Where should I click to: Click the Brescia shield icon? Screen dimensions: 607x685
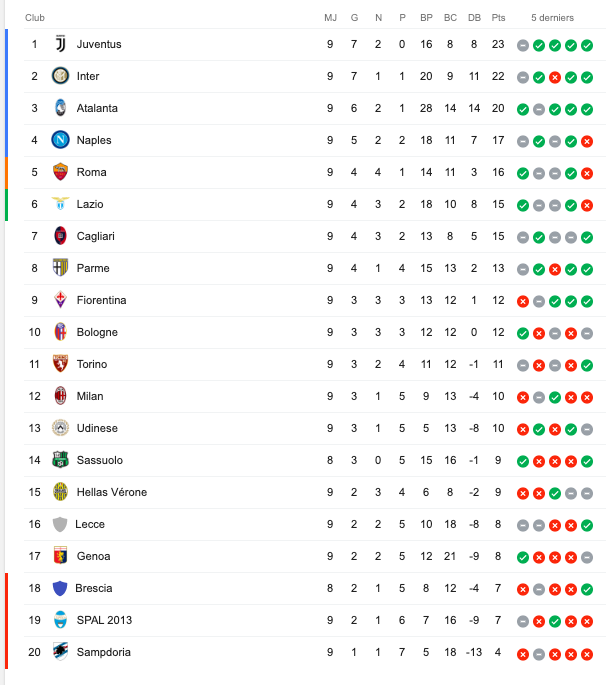pos(60,588)
